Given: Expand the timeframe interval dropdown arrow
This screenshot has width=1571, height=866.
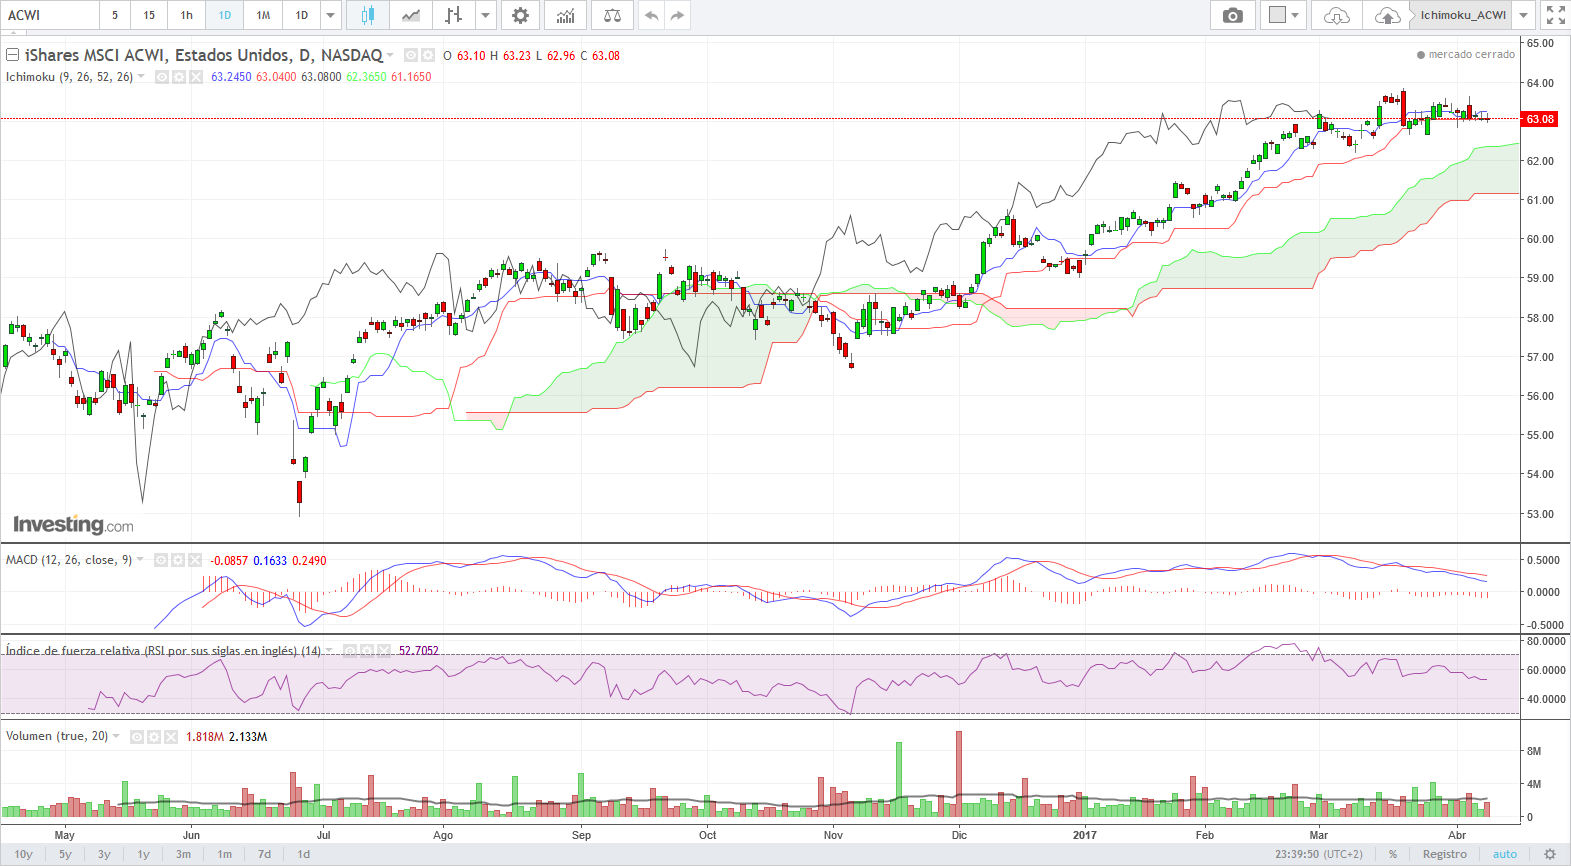Looking at the screenshot, I should coord(331,15).
